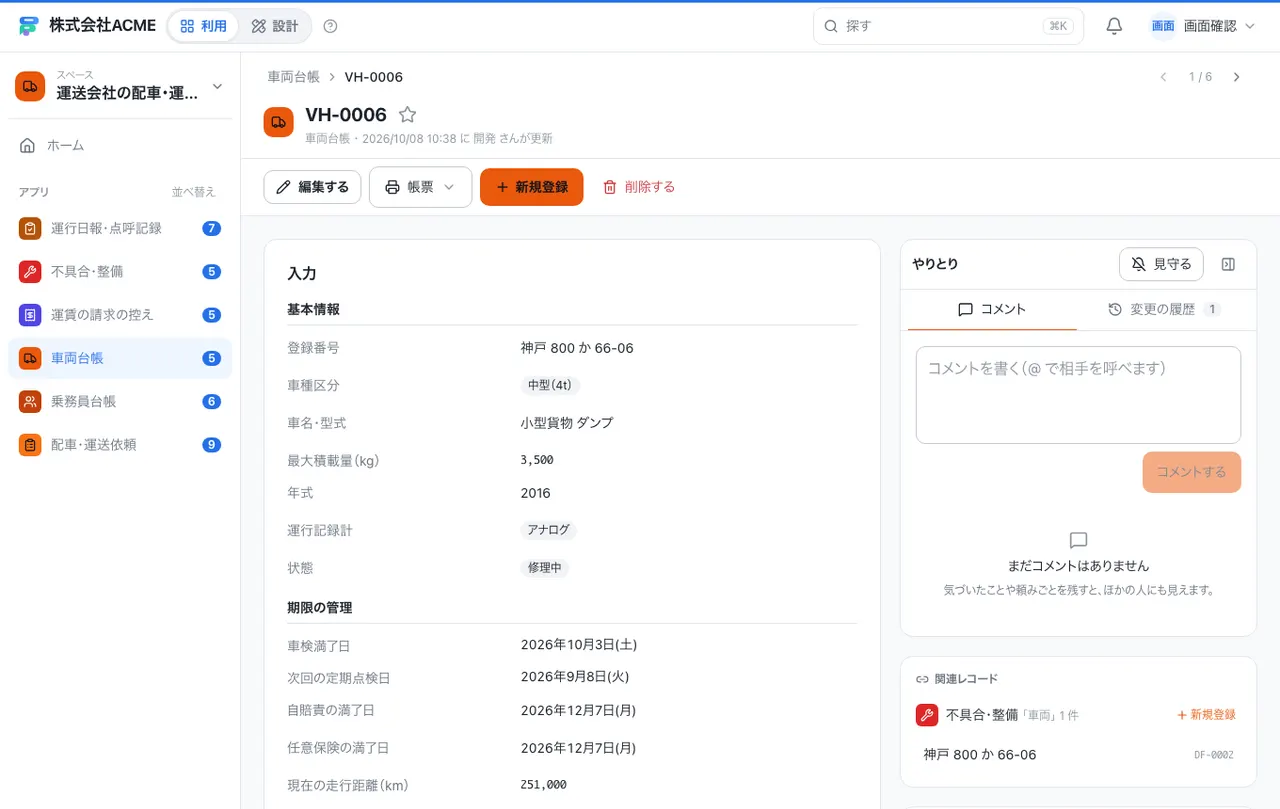The width and height of the screenshot is (1280, 809).
Task: Click the space truck icon in sidebar
Action: [30, 86]
